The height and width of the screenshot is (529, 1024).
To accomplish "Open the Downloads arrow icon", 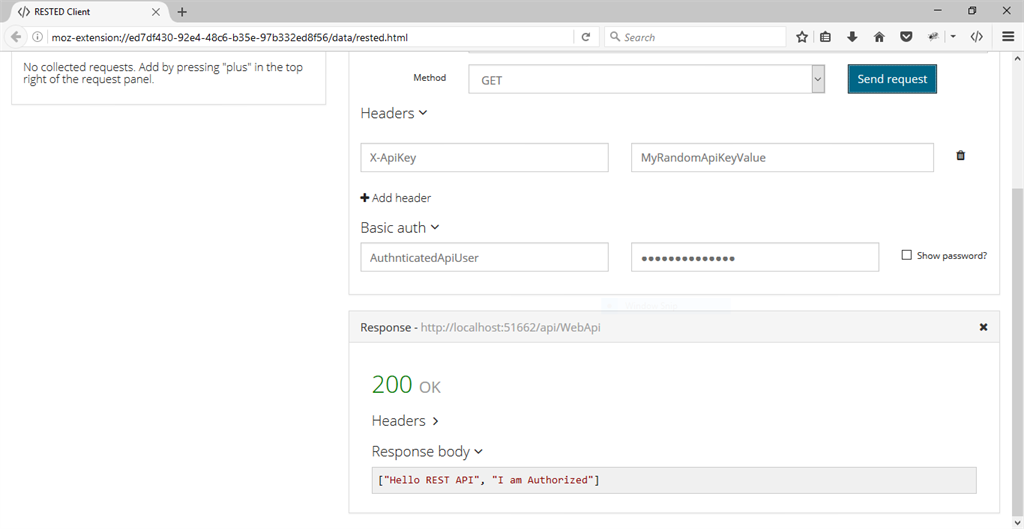I will pos(852,37).
